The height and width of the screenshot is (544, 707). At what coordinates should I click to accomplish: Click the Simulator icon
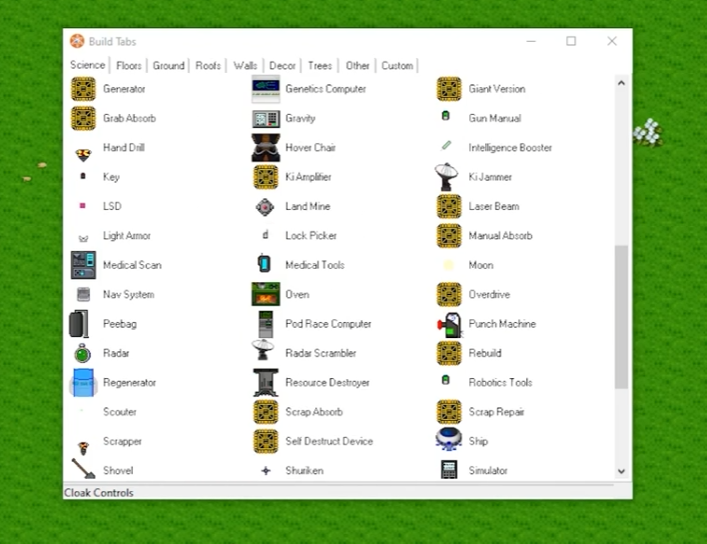click(x=449, y=470)
